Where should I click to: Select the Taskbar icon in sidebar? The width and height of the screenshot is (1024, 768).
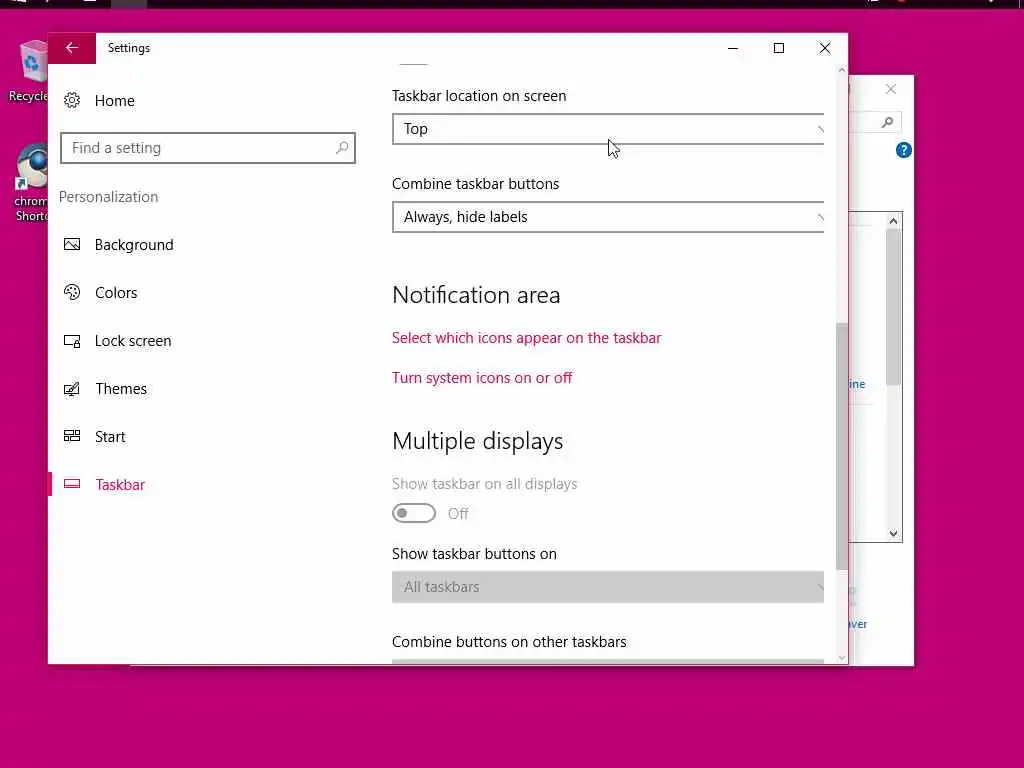[72, 484]
